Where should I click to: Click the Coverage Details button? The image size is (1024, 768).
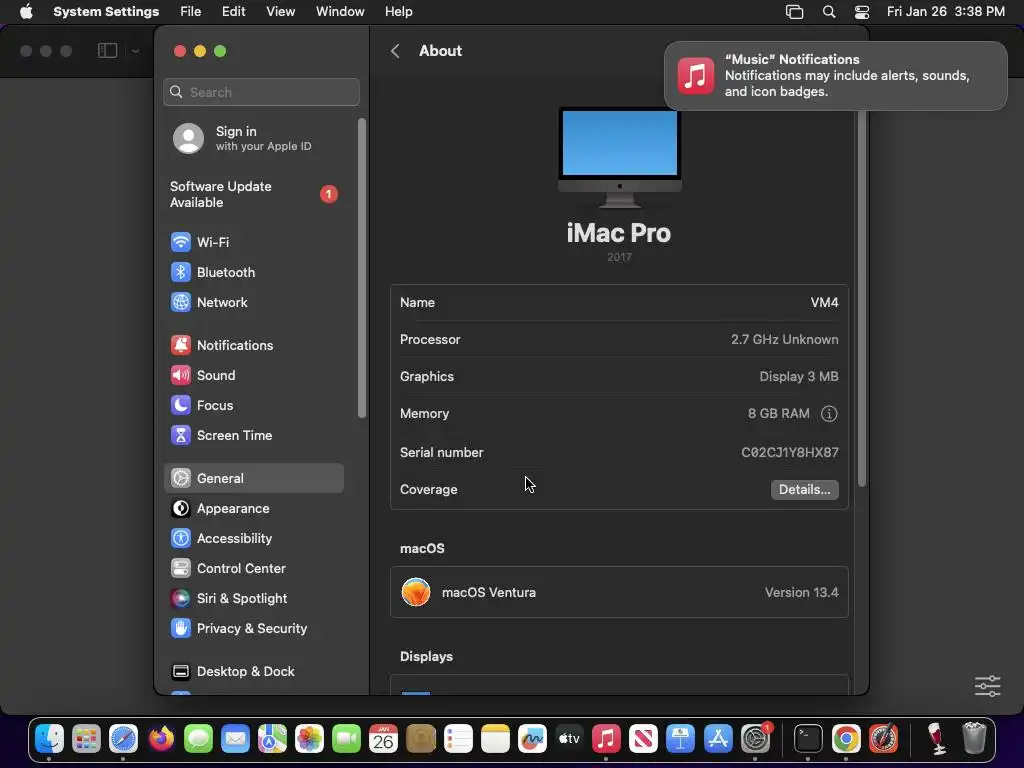tap(805, 490)
